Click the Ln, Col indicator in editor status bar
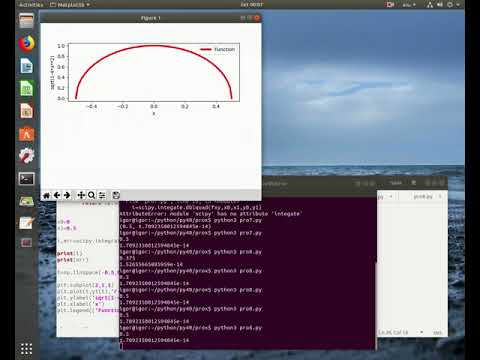 [x=393, y=332]
